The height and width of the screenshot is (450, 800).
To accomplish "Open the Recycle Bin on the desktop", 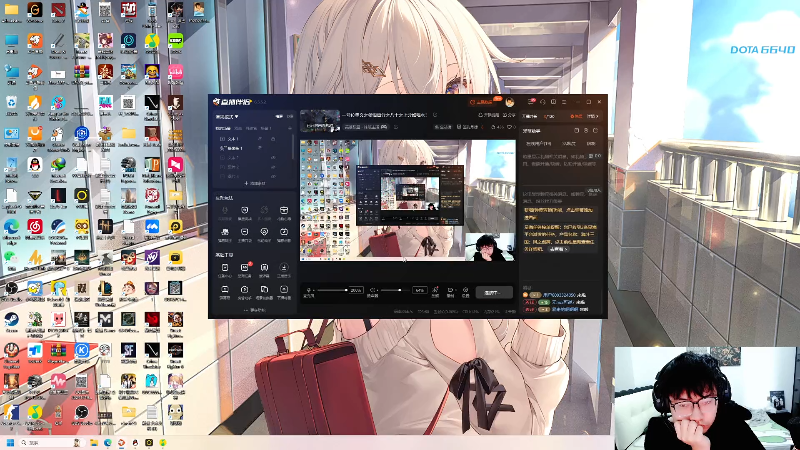I will tap(11, 105).
